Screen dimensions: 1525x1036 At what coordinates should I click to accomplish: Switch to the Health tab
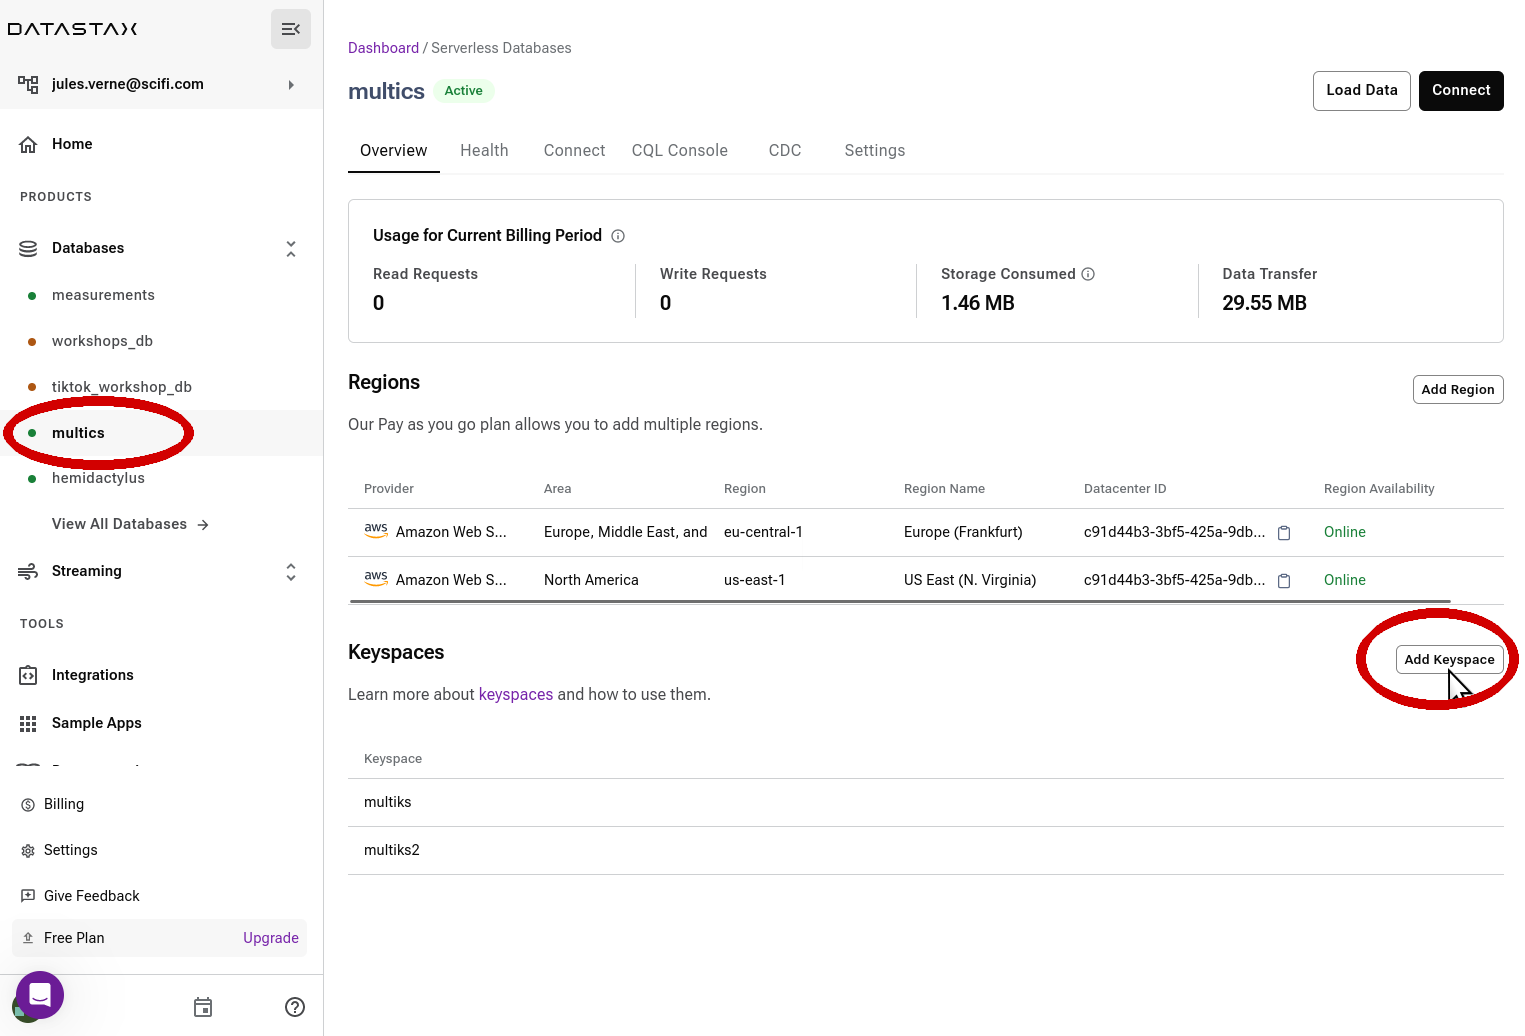coord(484,150)
